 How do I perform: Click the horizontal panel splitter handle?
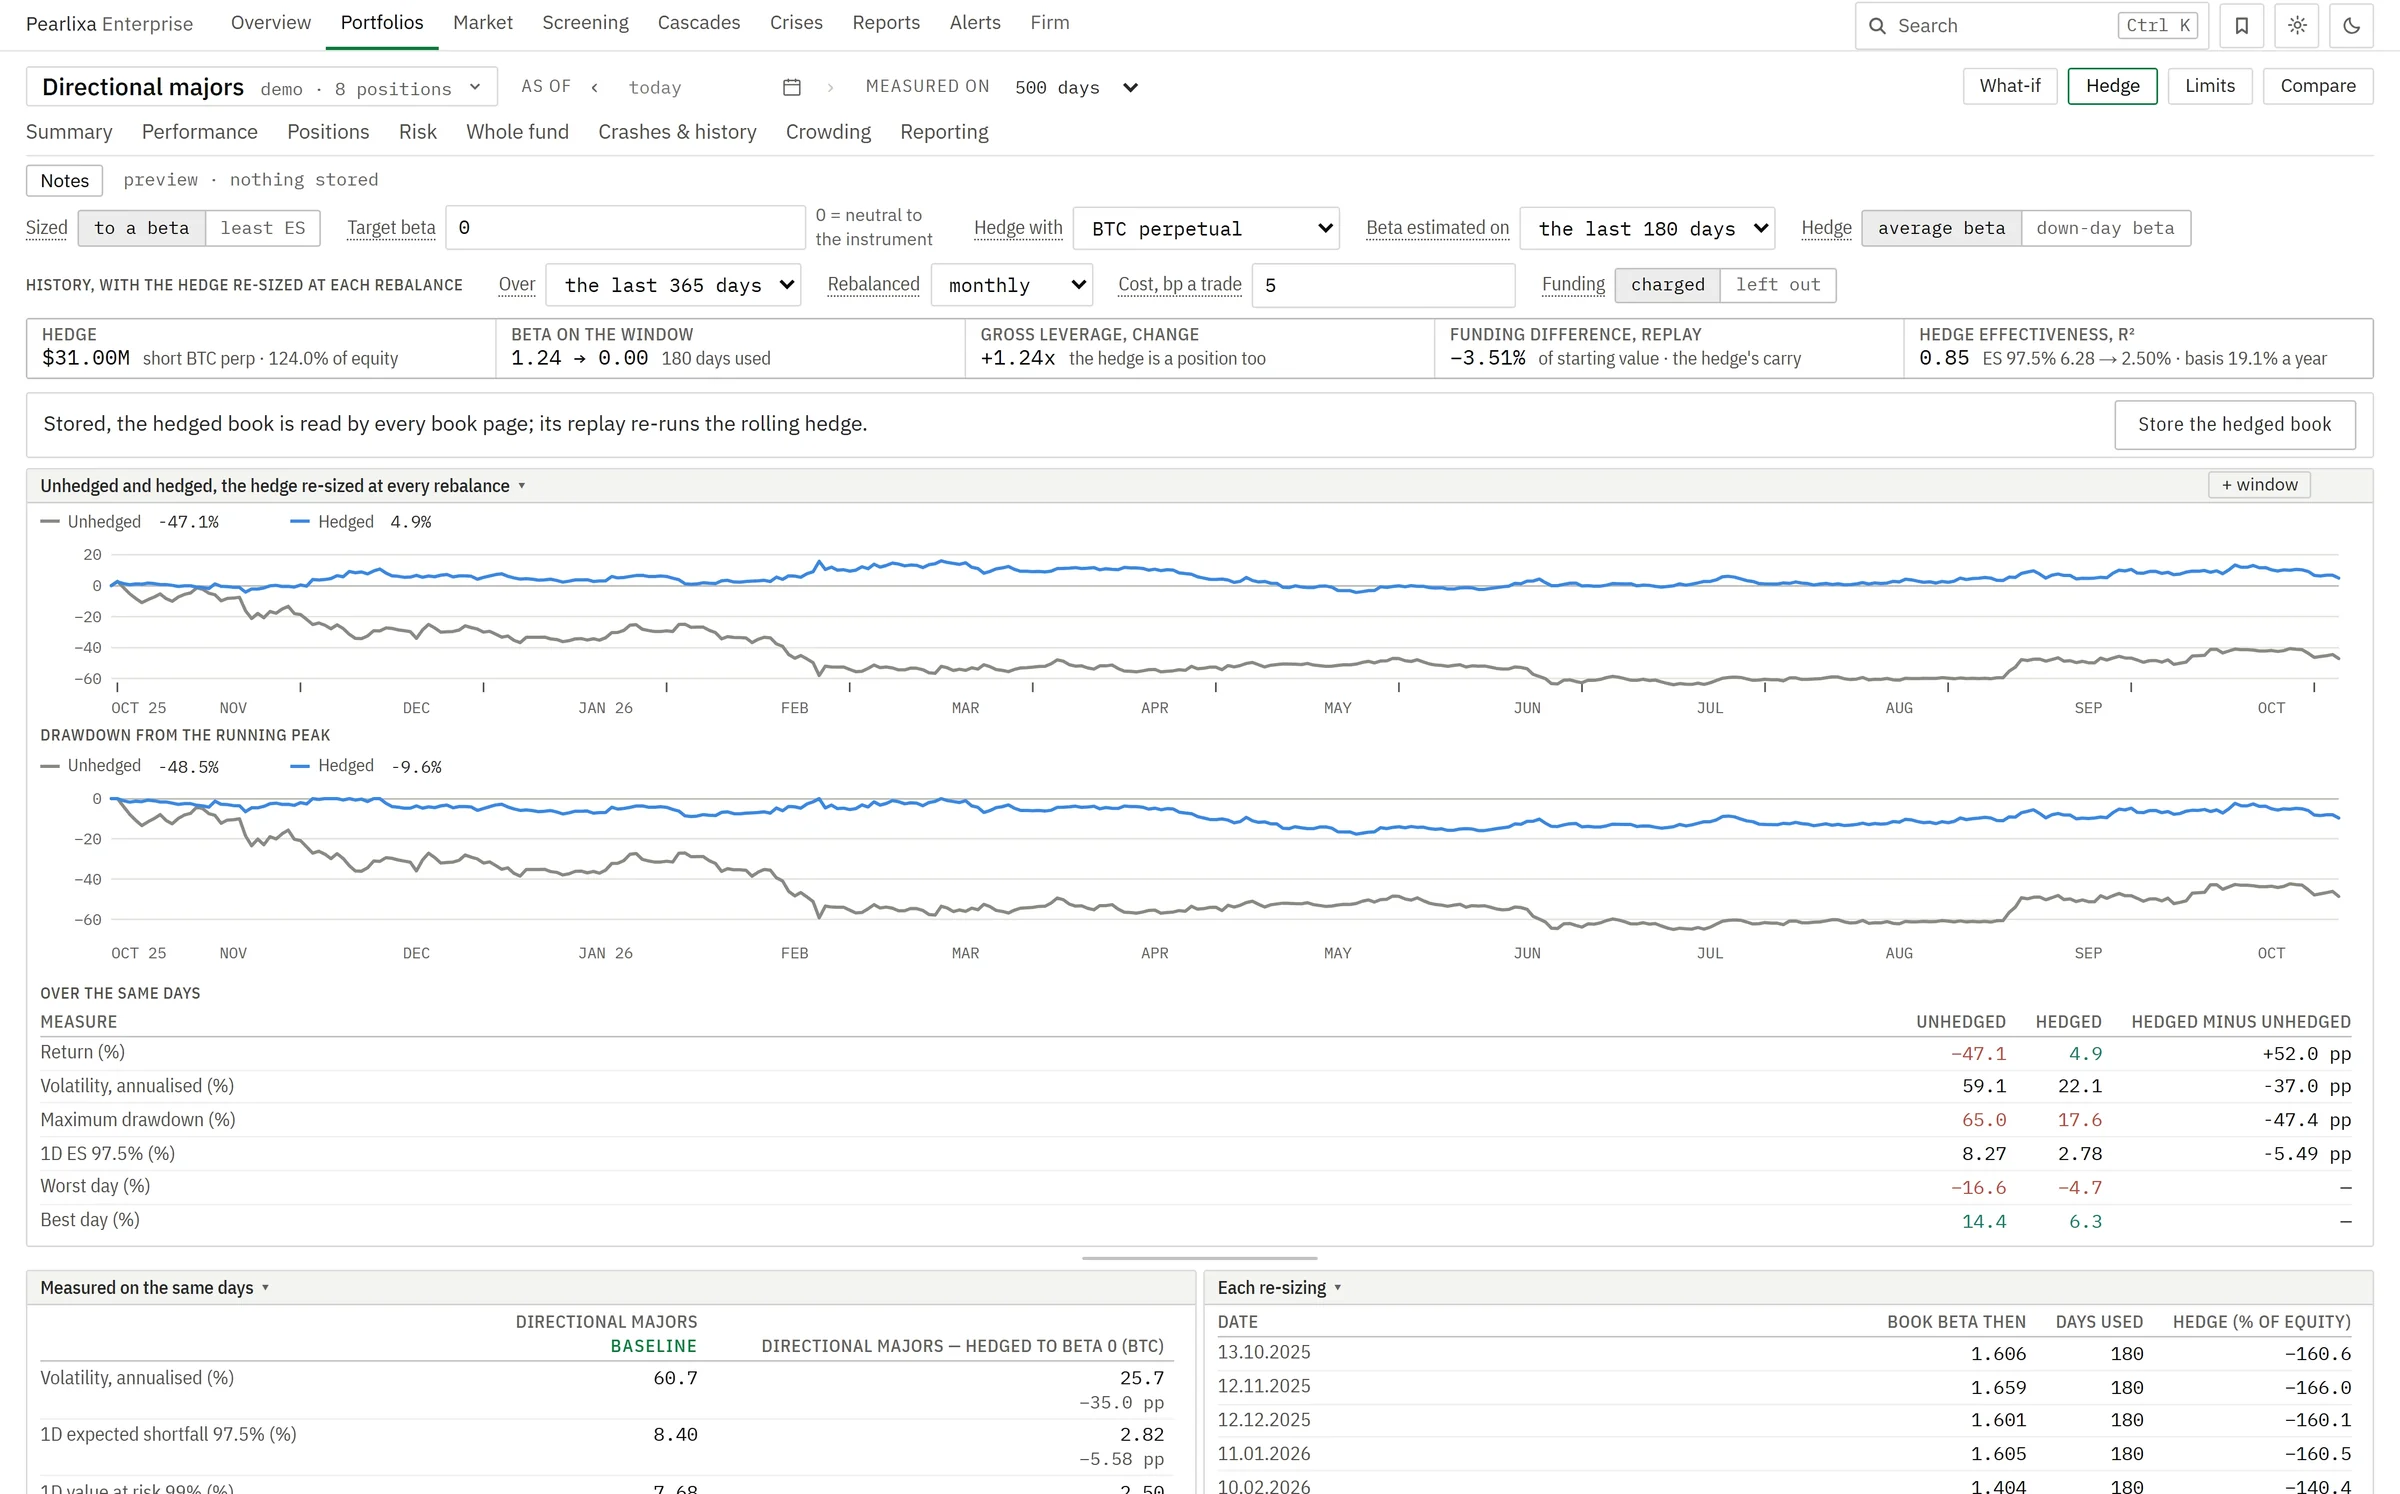(1200, 1258)
